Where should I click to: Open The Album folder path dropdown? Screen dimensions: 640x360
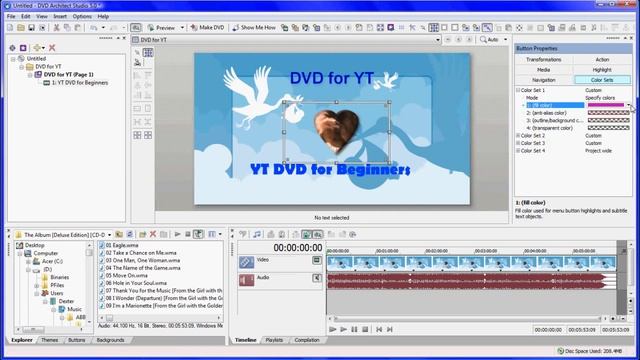109,235
